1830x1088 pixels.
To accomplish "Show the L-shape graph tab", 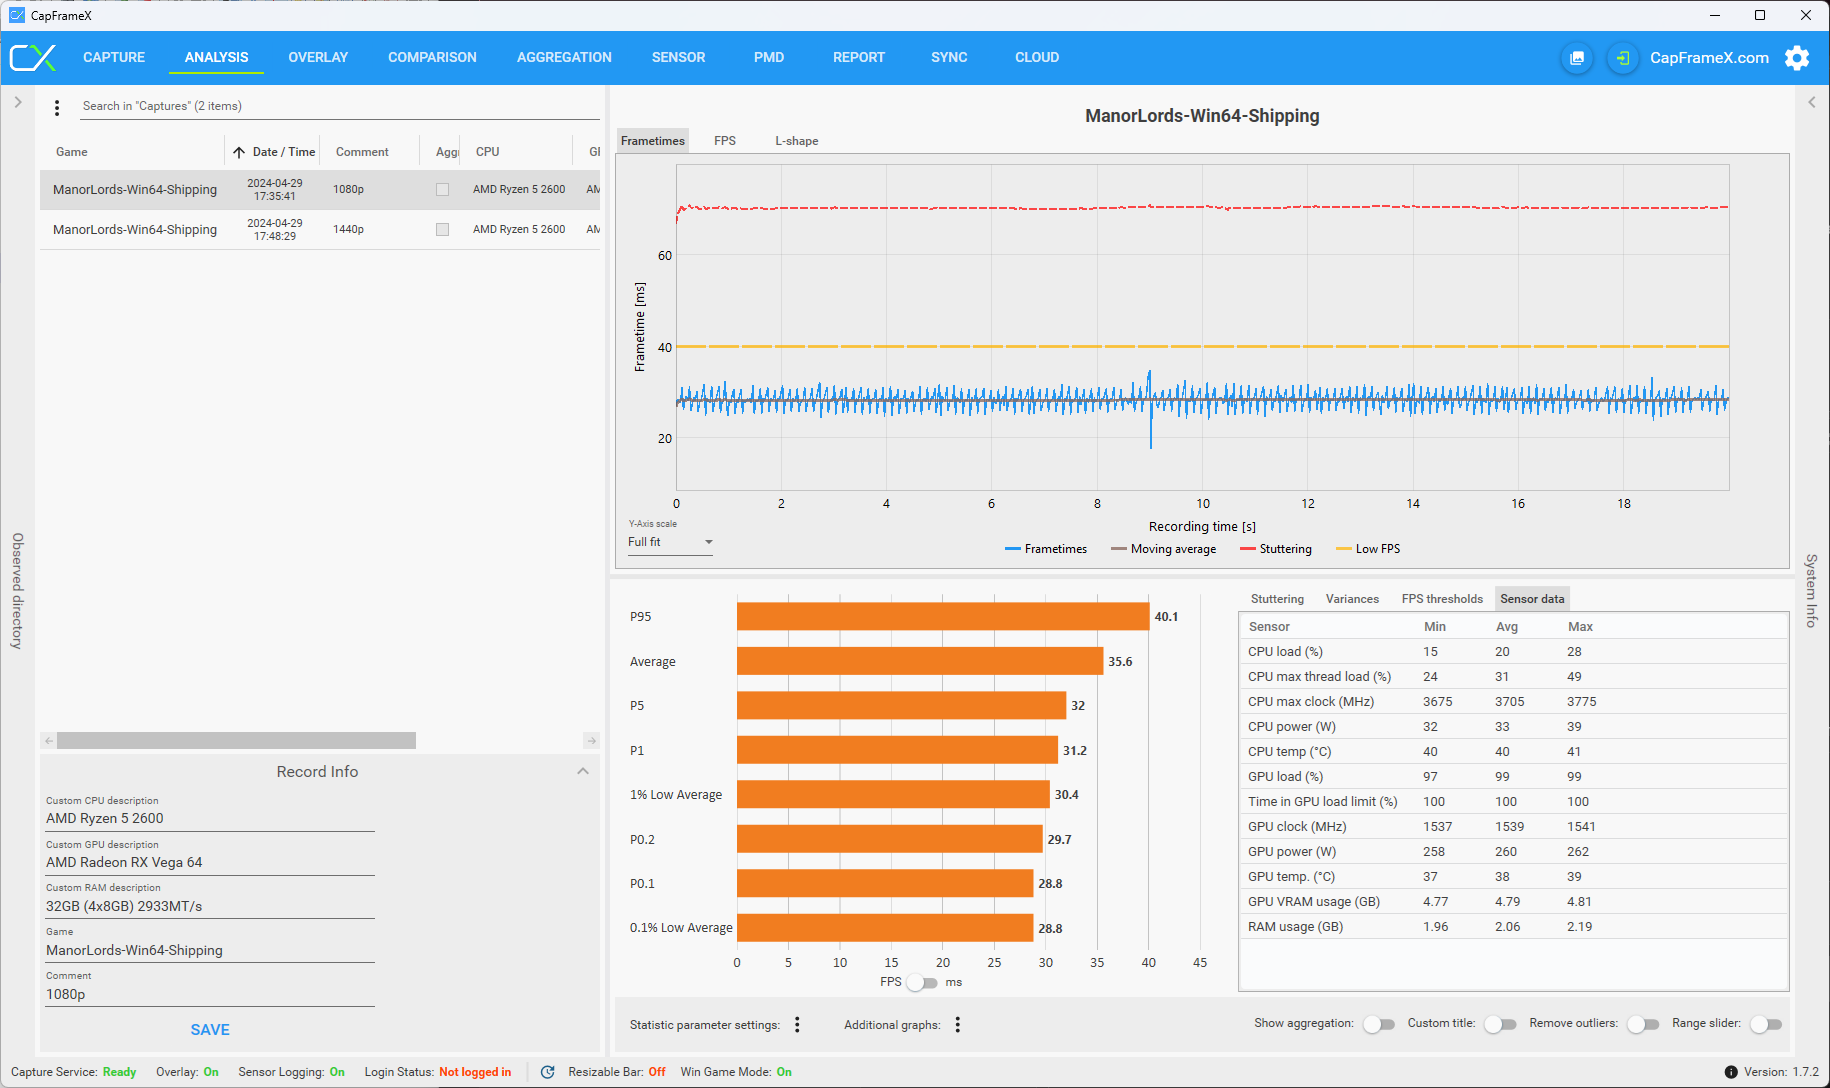I will pyautogui.click(x=797, y=141).
